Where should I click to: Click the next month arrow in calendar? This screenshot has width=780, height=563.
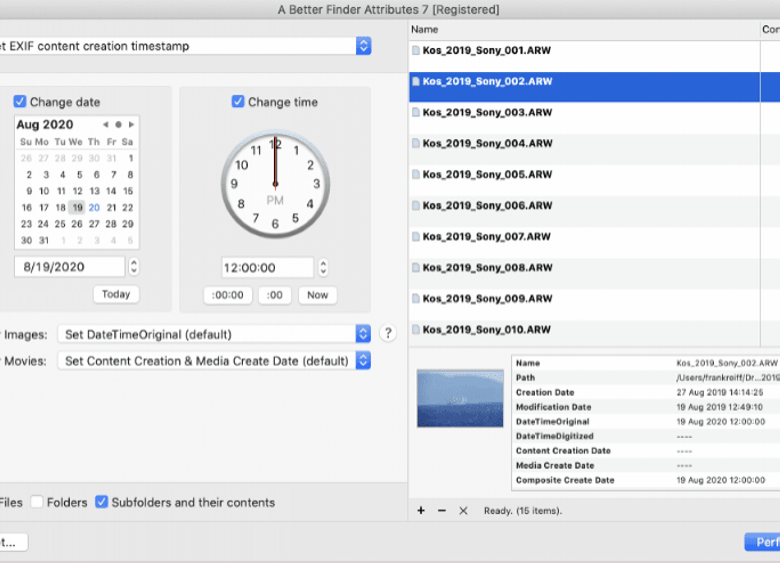click(131, 125)
